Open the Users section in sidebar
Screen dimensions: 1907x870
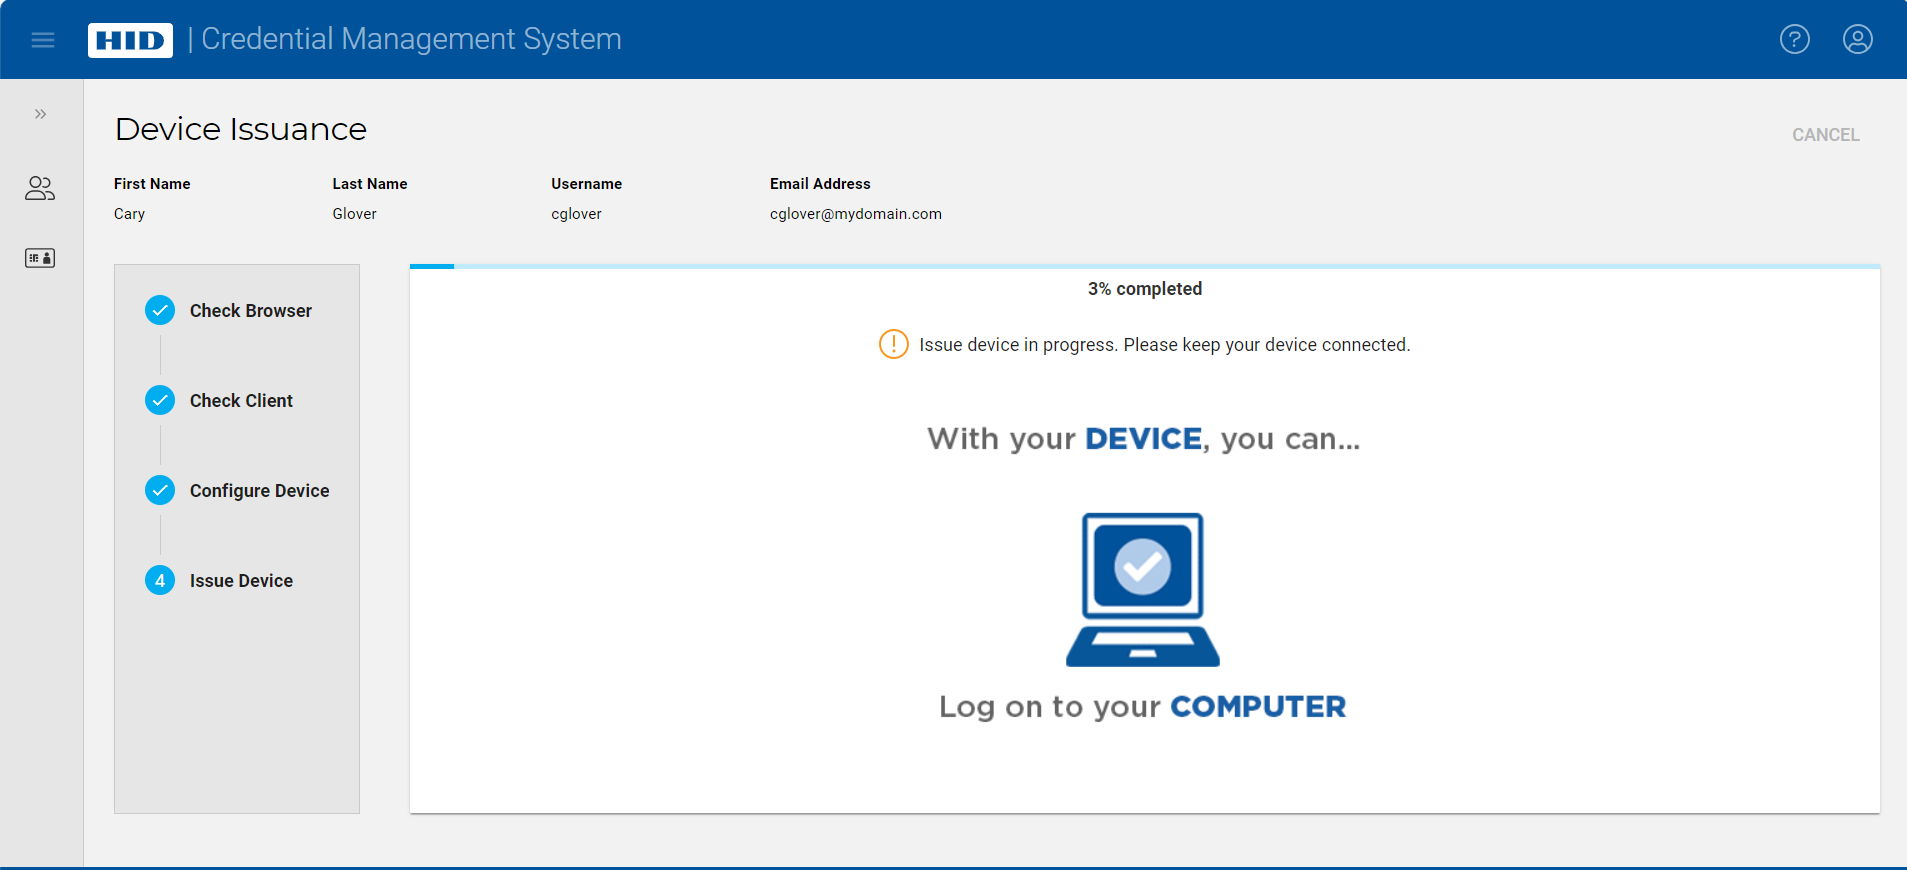(40, 188)
